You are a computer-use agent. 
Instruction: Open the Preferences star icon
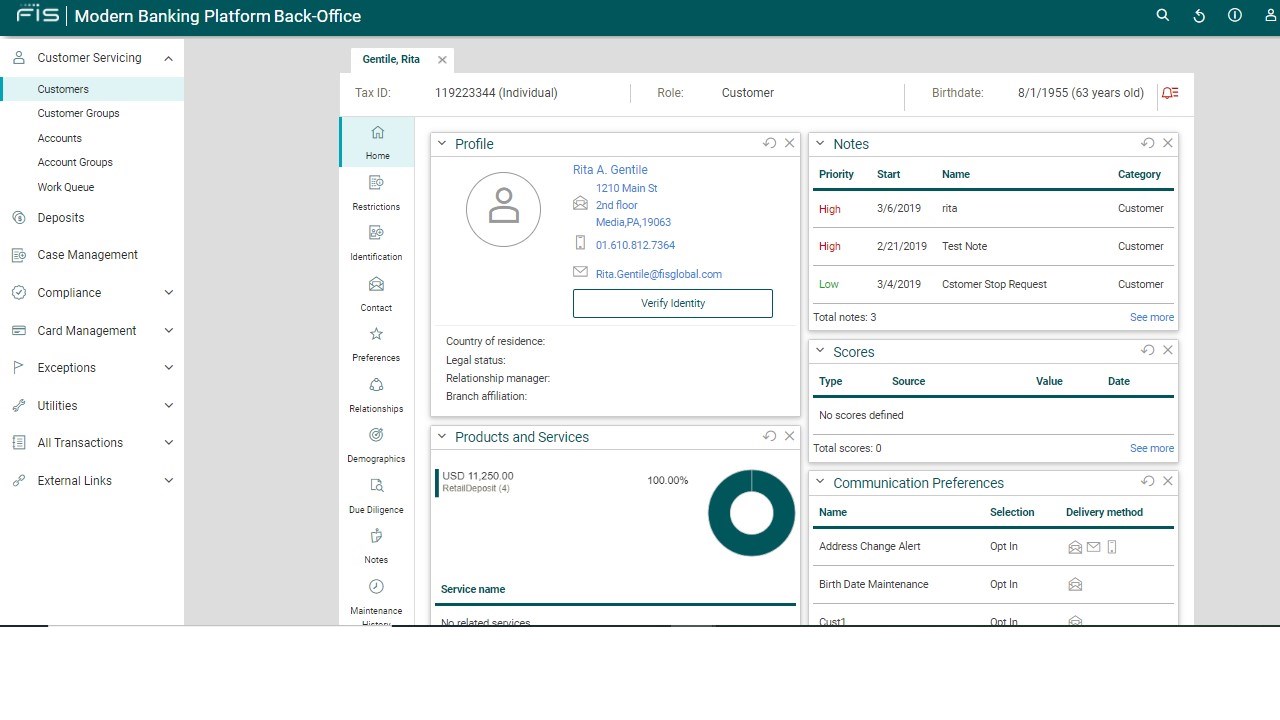(376, 334)
